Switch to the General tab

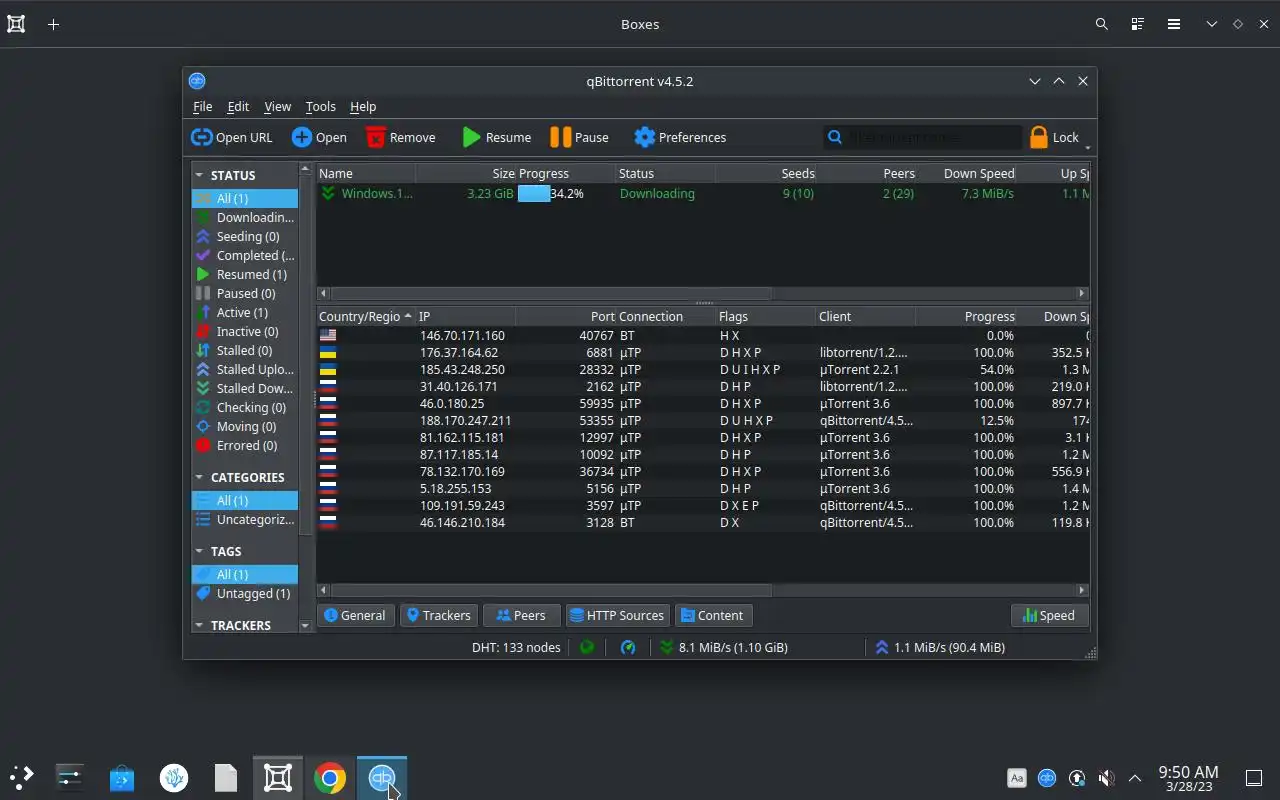point(355,615)
